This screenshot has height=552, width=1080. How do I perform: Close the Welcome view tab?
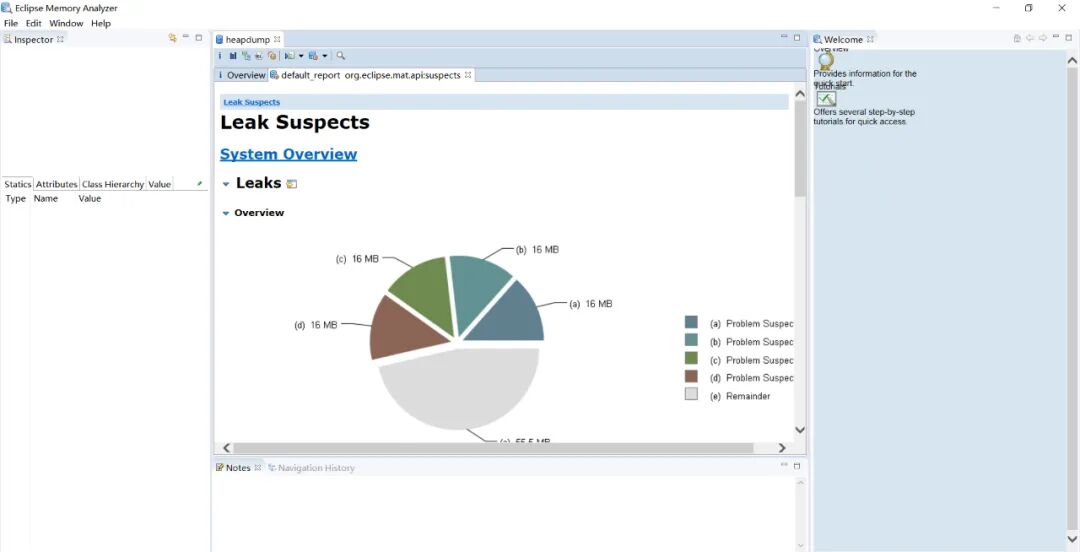[x=870, y=39]
